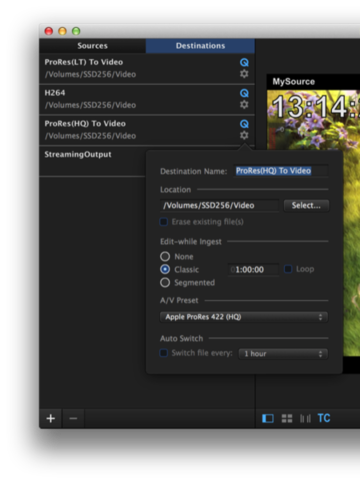Switch to grid multiview layout icon
Screen dimensions: 360x480
tap(287, 418)
